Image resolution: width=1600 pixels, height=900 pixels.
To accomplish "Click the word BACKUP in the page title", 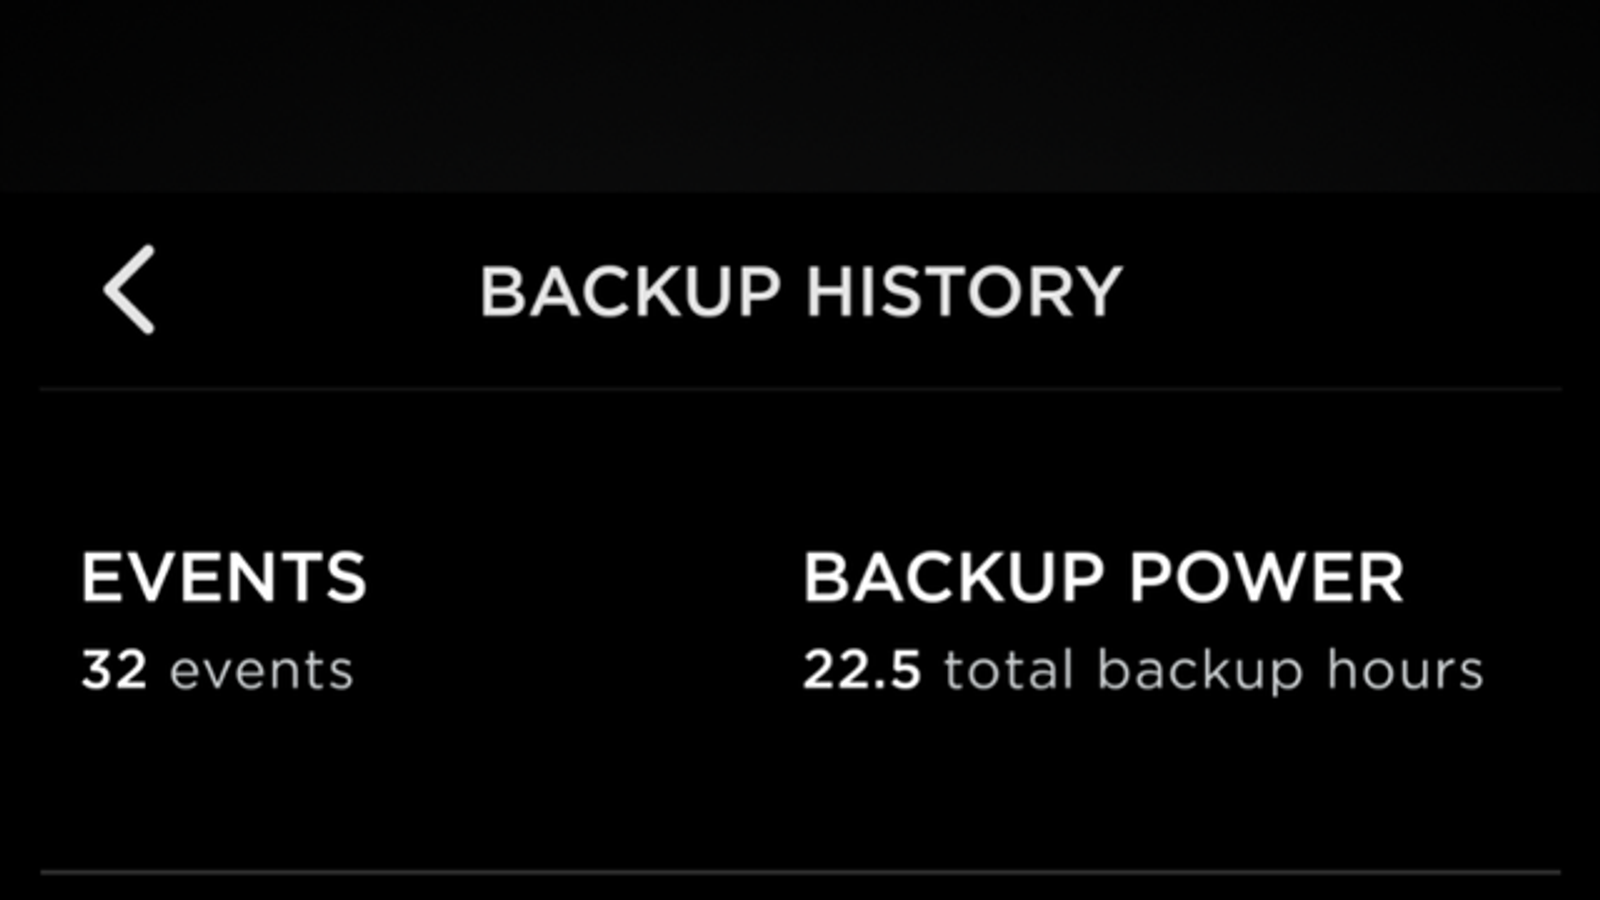I will tap(630, 292).
